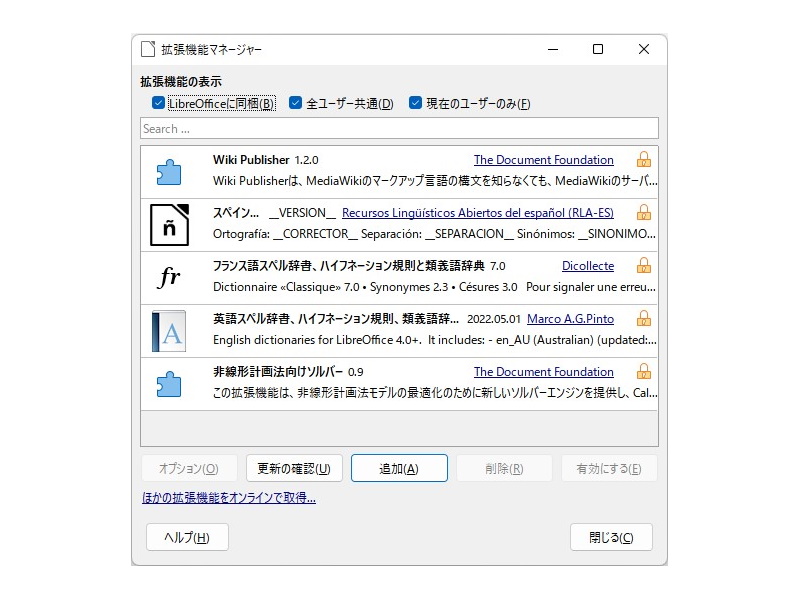Open The Document Foundation link for ソルバー extension
This screenshot has width=800, height=600.
(544, 372)
